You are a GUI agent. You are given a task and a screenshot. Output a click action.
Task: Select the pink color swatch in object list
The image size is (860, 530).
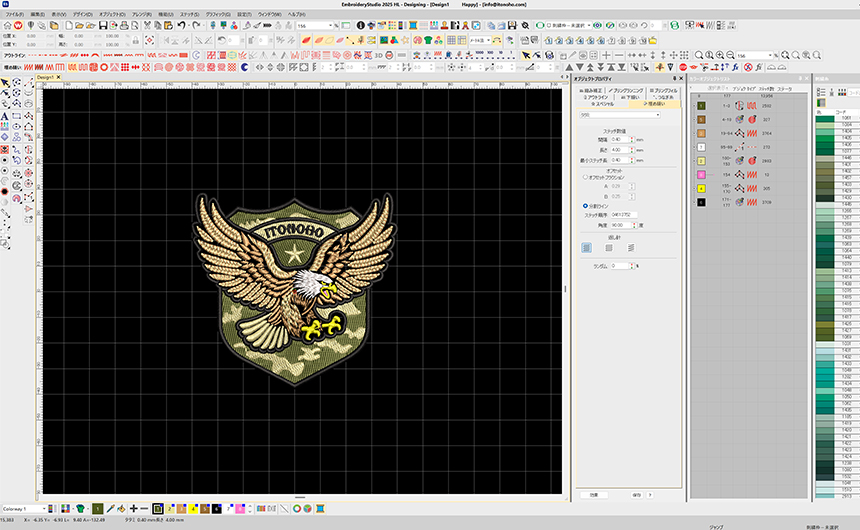(702, 174)
